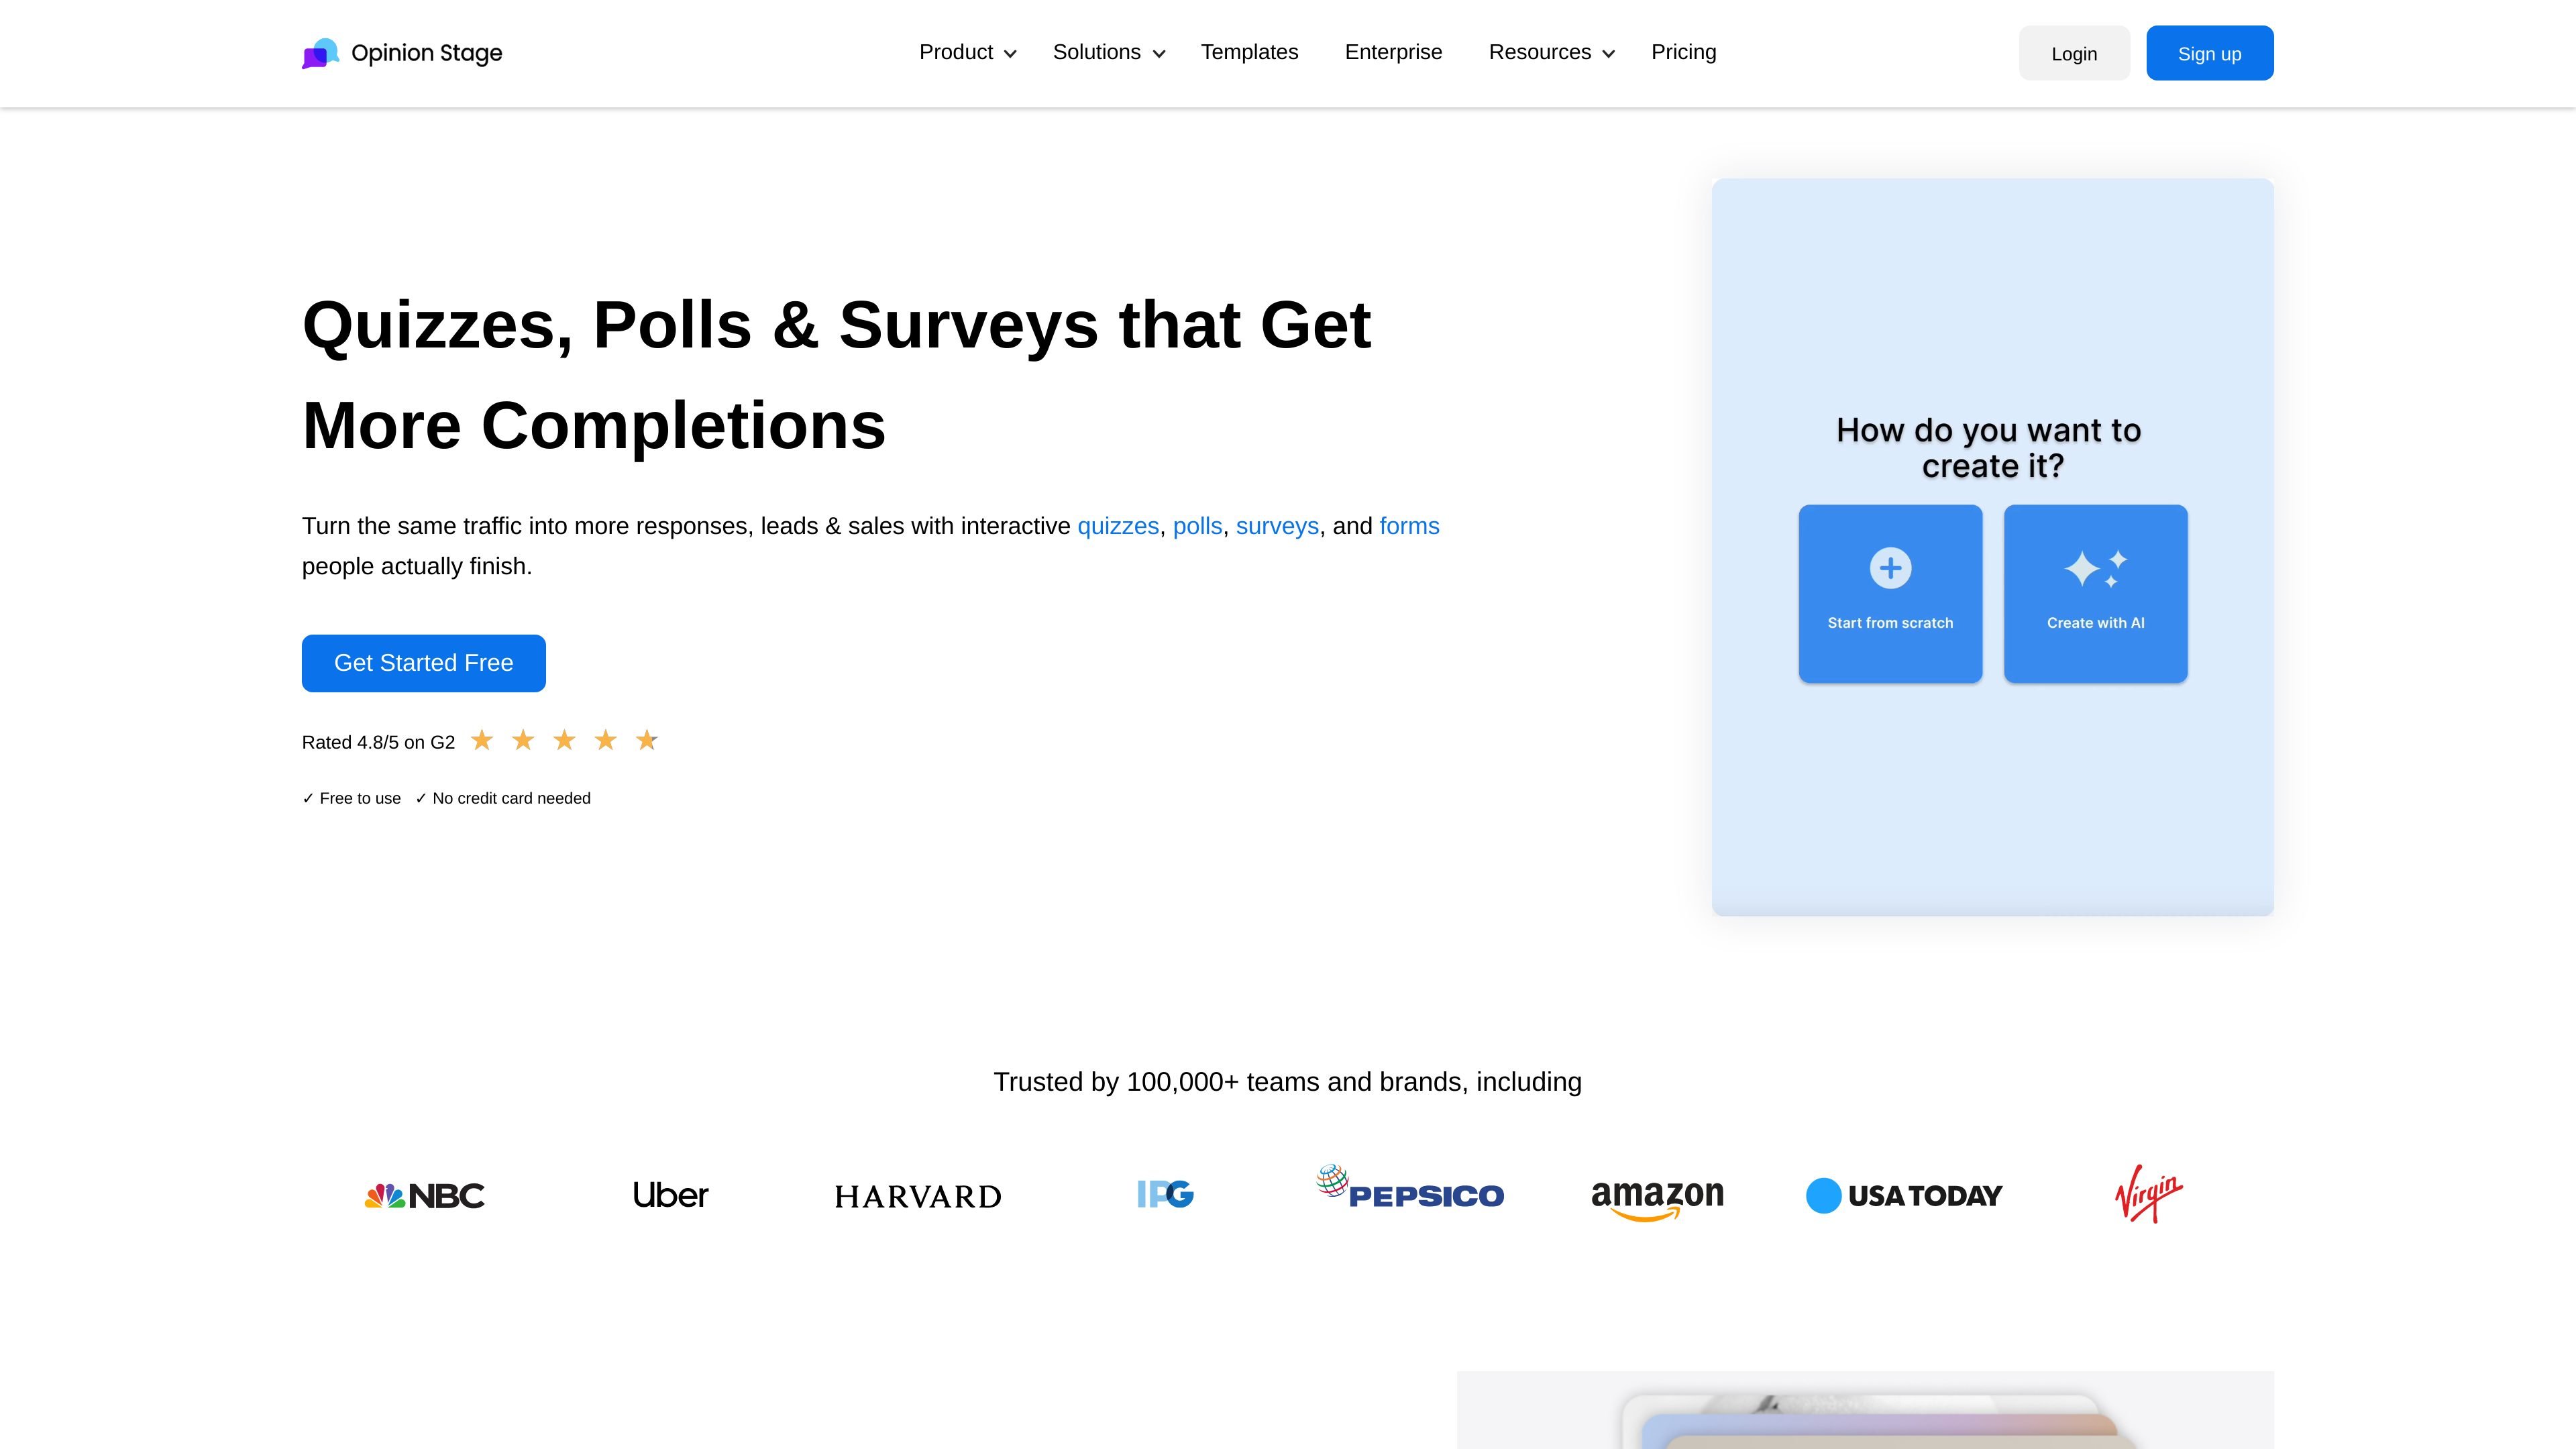Click the plus icon for Start from scratch
This screenshot has width=2576, height=1449.
(1890, 568)
